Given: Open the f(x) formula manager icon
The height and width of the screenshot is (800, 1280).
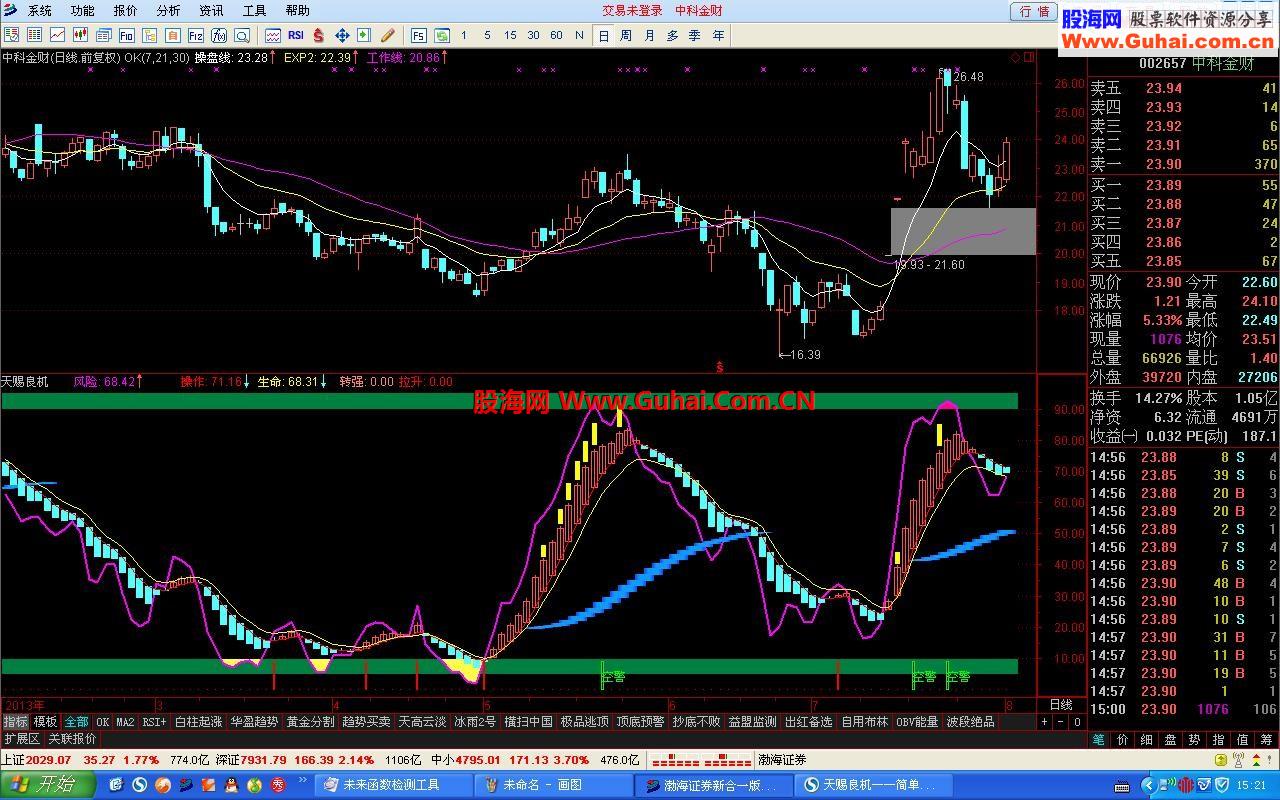Looking at the screenshot, I should (x=219, y=35).
